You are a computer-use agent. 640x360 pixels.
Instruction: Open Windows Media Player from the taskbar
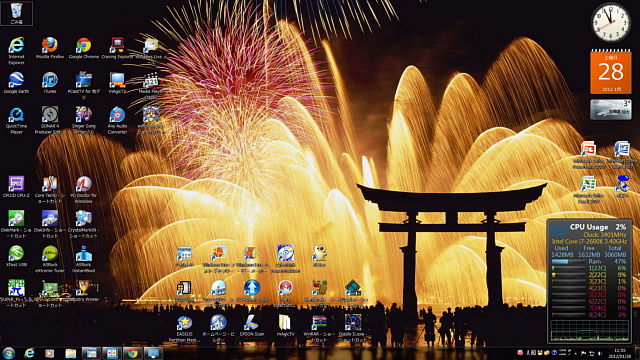tap(50, 353)
